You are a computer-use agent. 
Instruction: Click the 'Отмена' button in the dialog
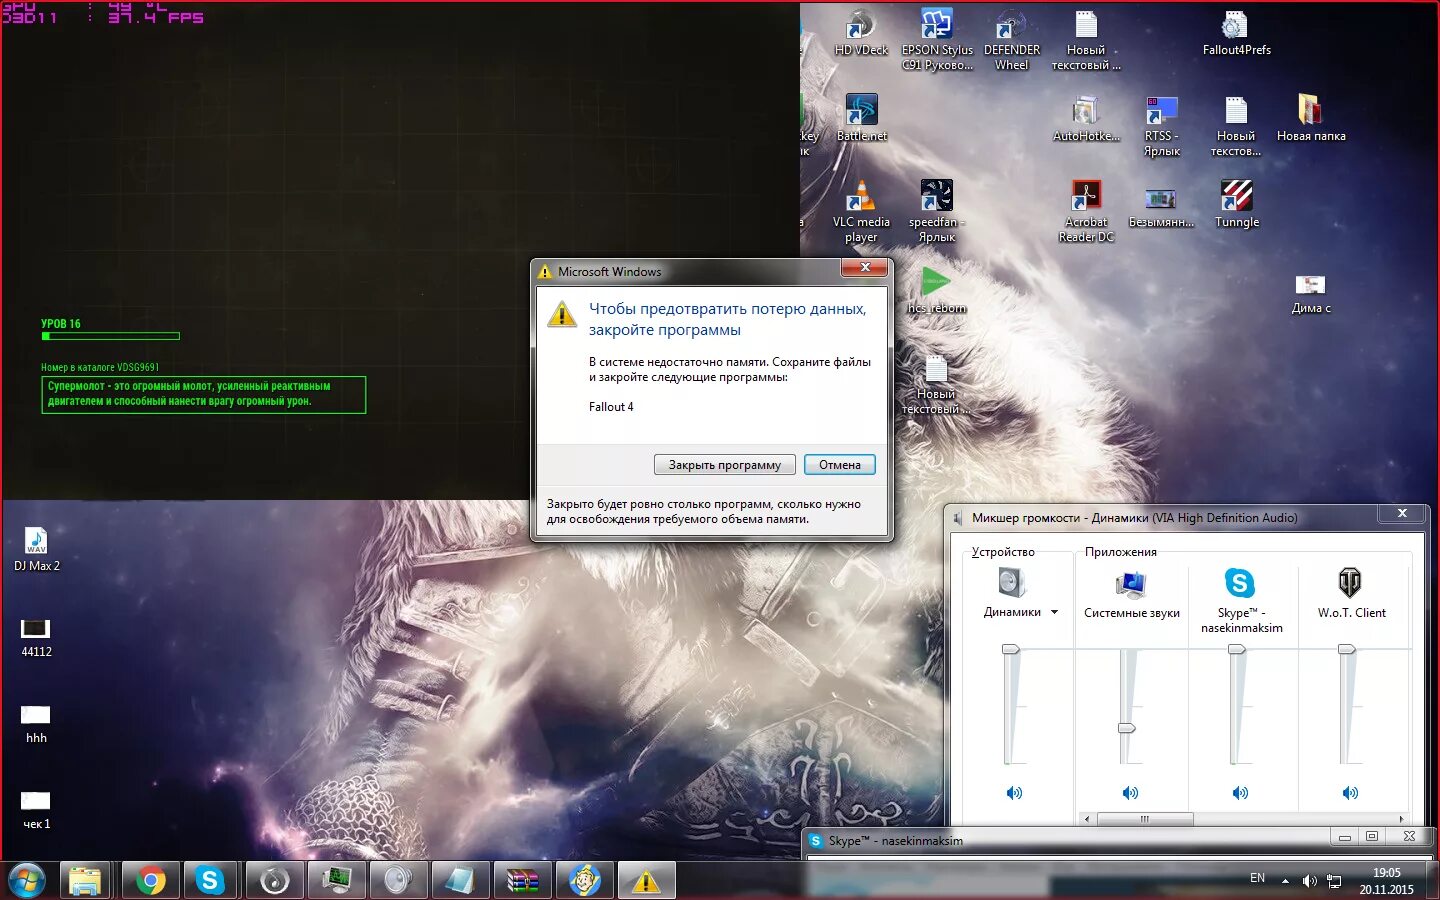click(840, 465)
